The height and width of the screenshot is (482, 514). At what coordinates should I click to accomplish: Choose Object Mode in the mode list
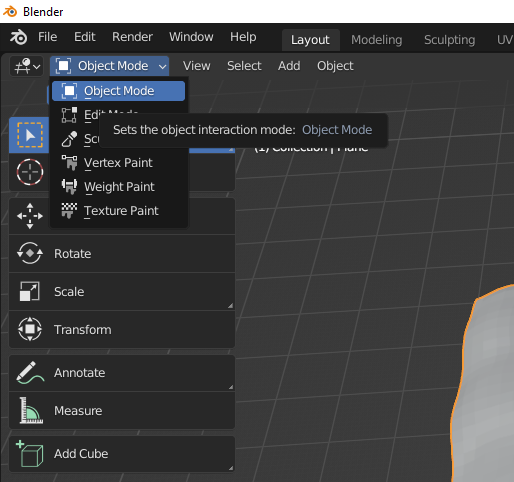pos(118,91)
